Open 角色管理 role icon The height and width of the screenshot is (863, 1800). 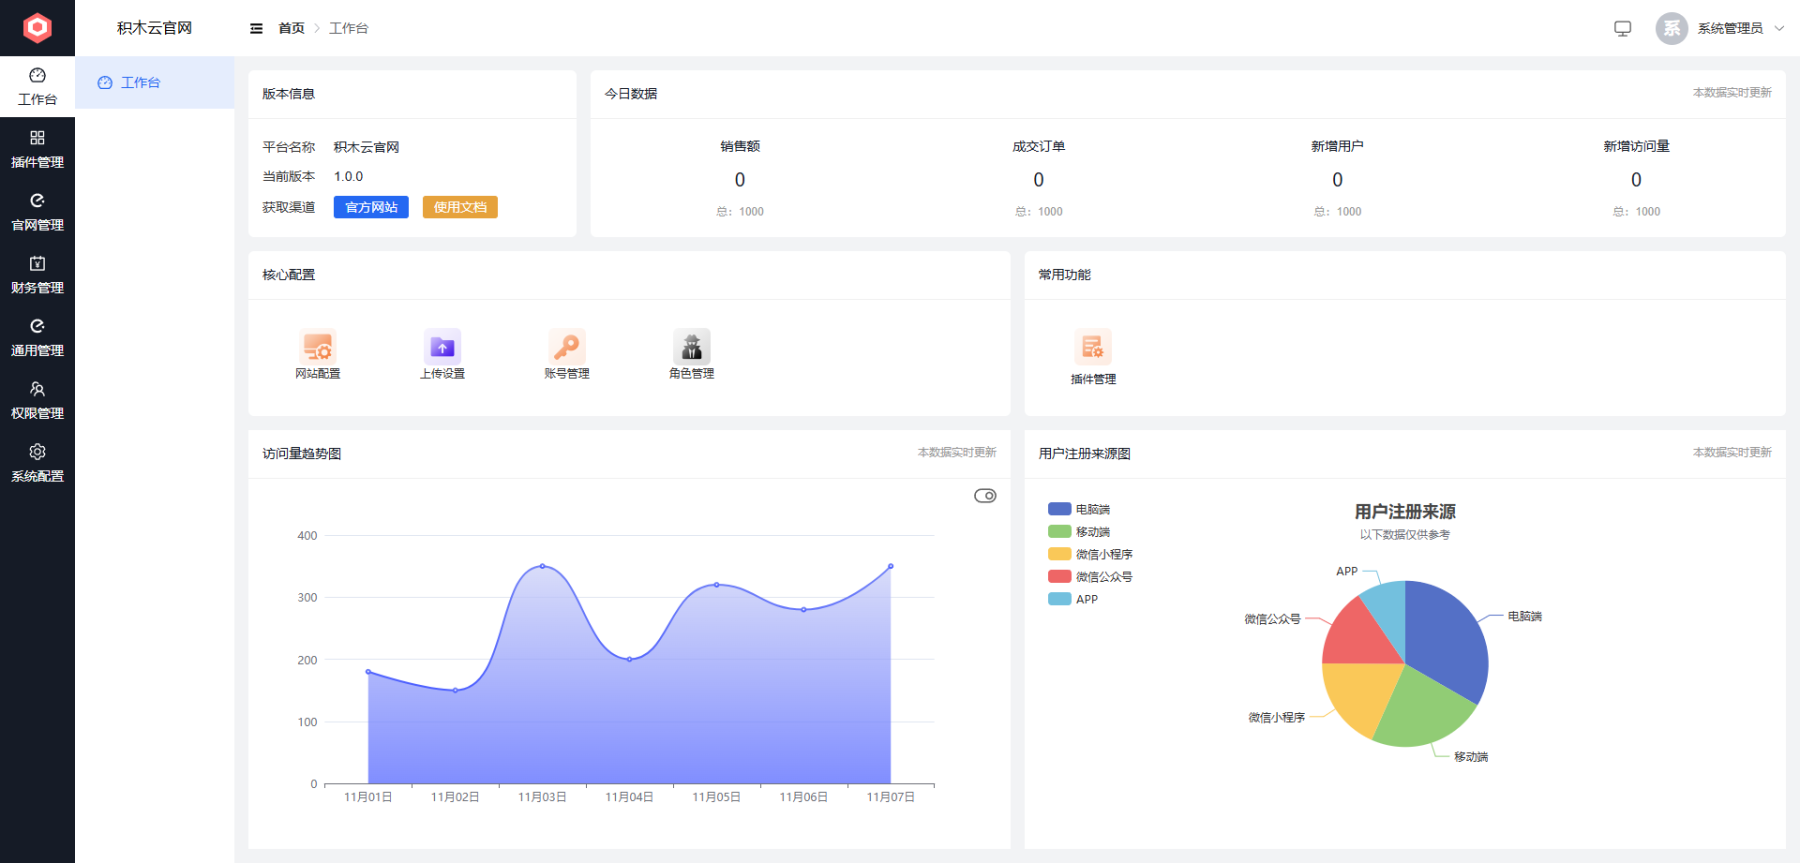(691, 347)
